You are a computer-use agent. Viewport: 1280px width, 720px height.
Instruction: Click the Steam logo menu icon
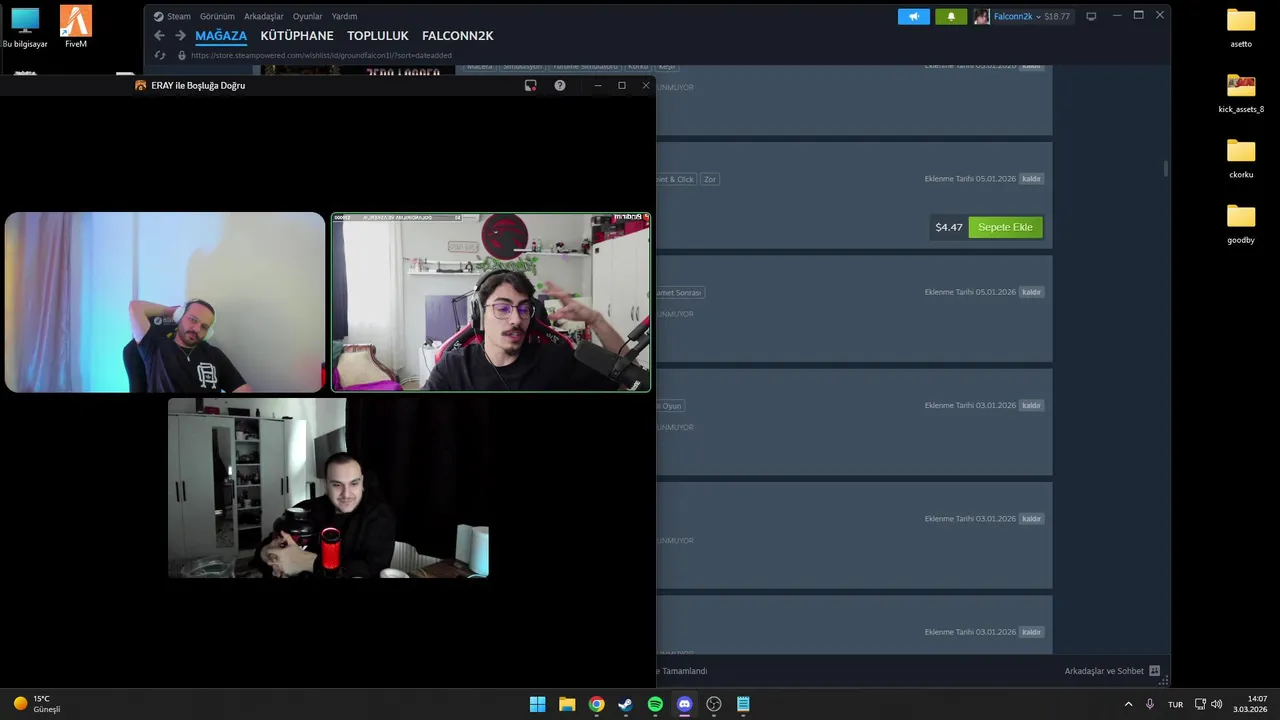click(x=158, y=16)
